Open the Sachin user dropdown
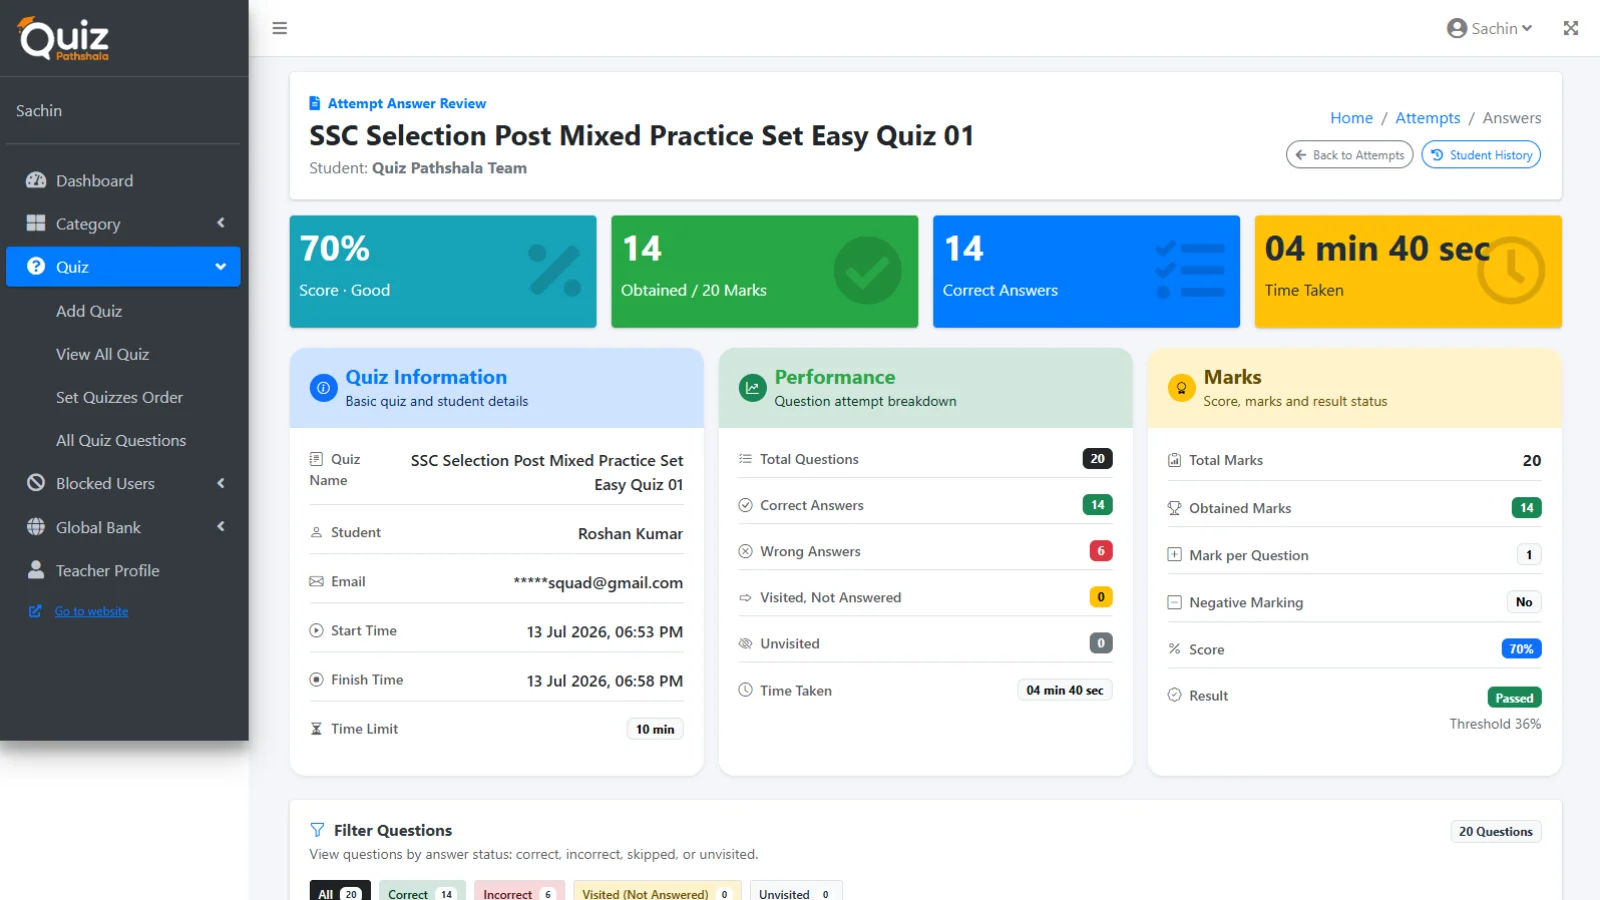 click(x=1489, y=28)
